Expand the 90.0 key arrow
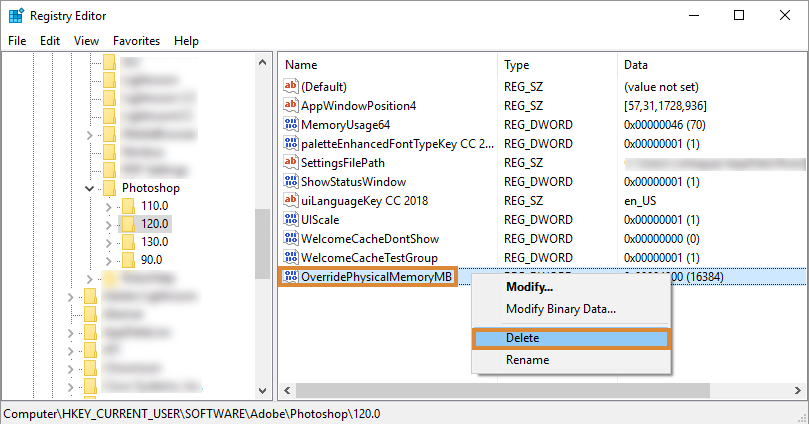 click(109, 260)
